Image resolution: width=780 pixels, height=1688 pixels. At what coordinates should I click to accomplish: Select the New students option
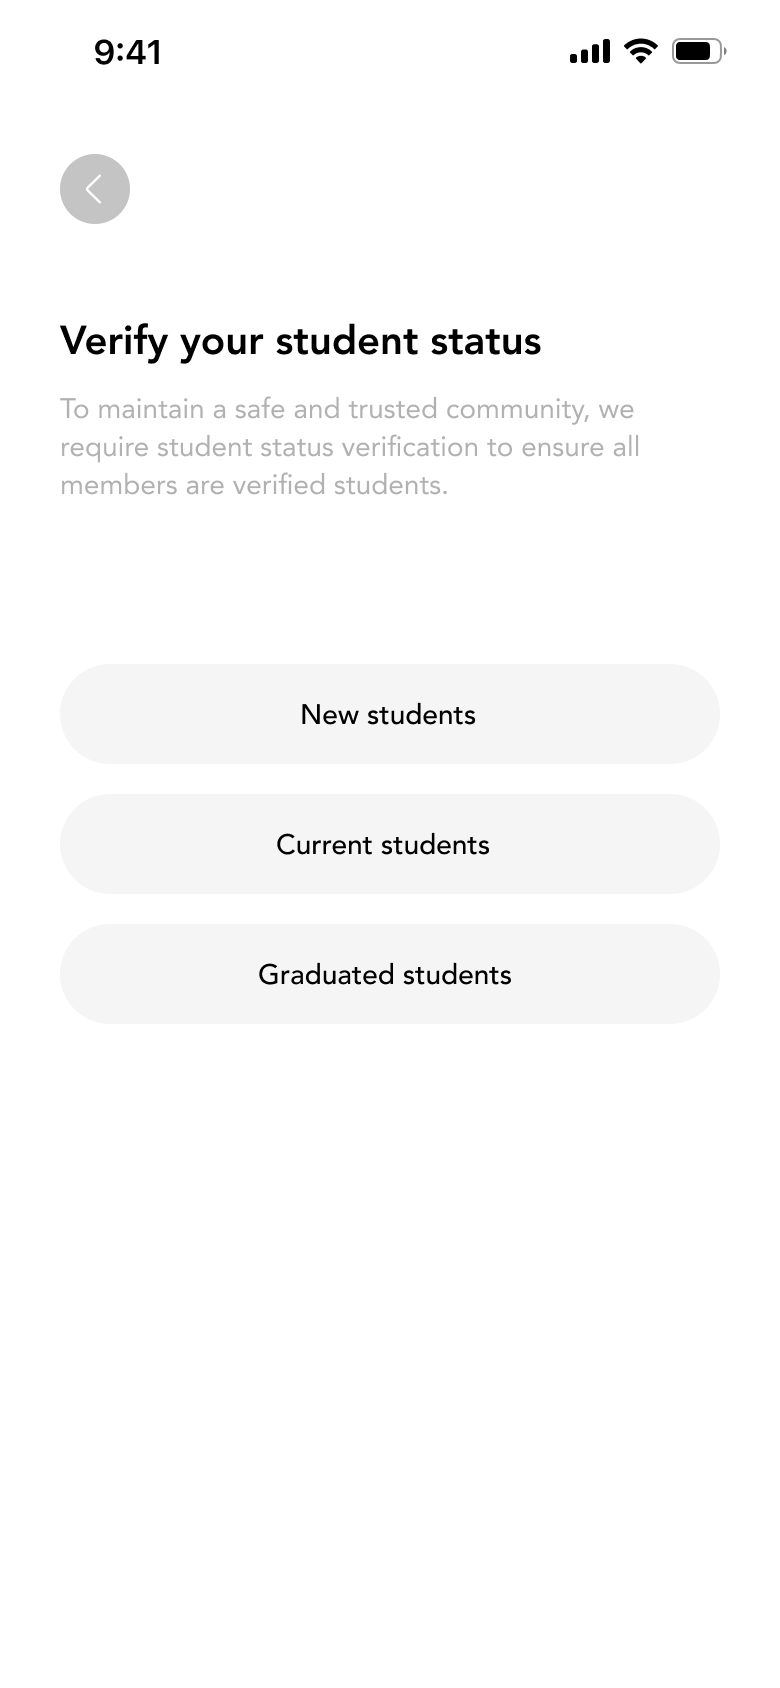(389, 714)
